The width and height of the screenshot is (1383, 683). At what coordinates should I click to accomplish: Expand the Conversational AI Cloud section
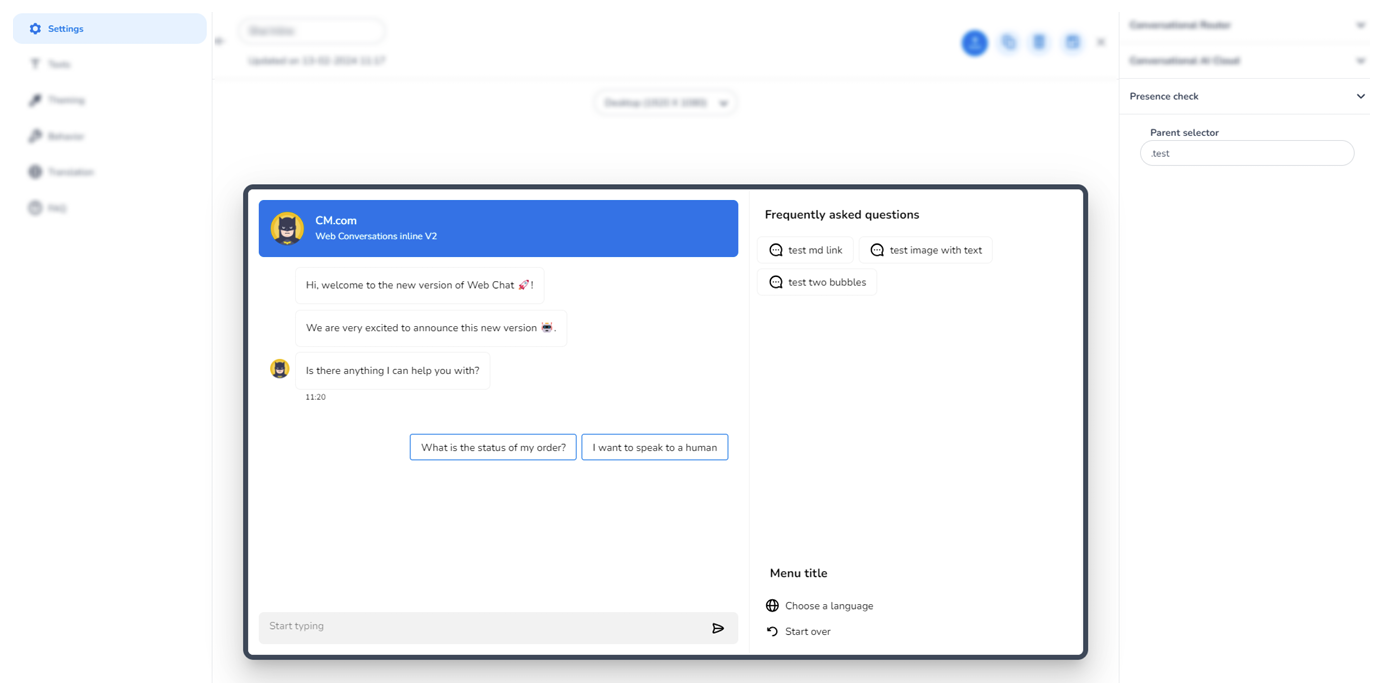coord(1360,61)
